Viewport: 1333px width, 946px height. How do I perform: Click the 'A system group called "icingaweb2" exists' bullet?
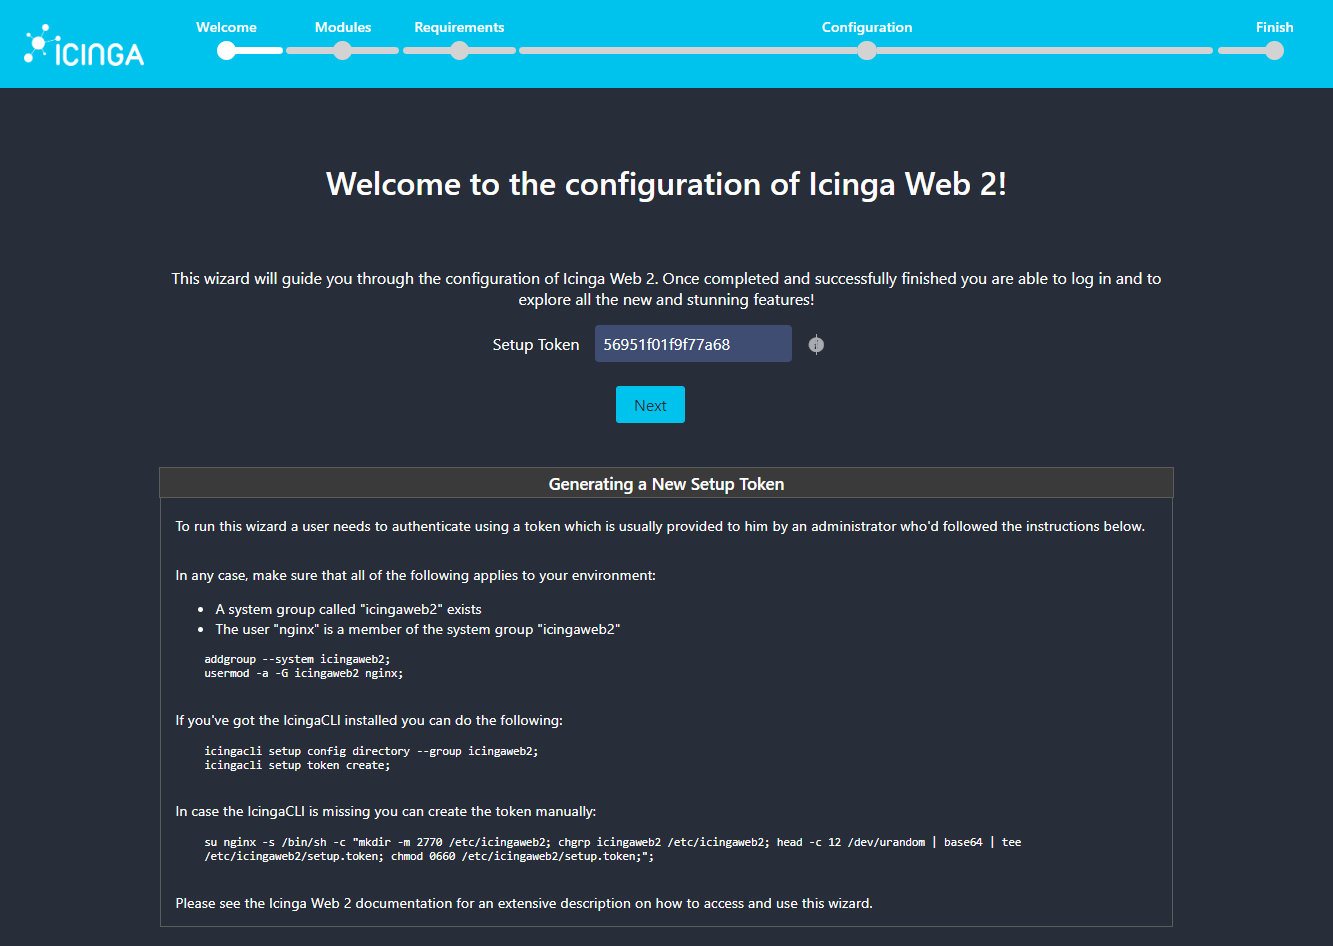point(348,609)
